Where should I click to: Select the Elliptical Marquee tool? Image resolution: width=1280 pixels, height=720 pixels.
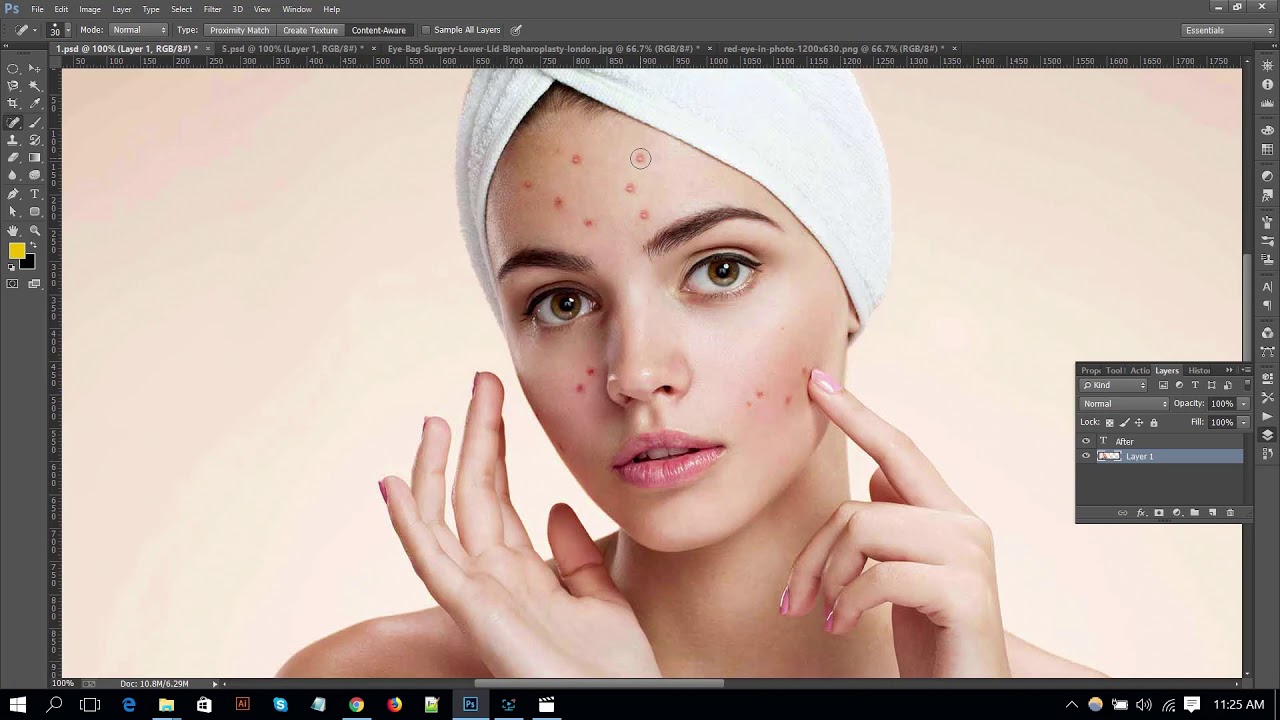click(x=13, y=69)
